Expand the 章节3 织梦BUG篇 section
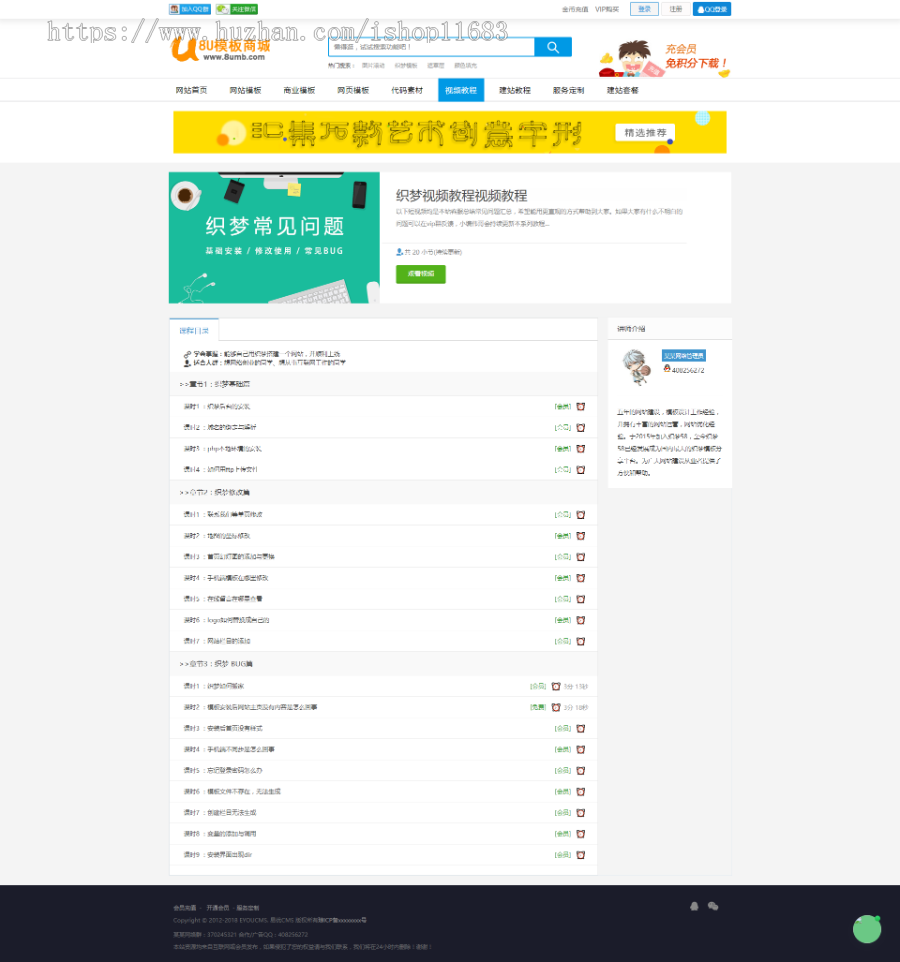This screenshot has width=900, height=962. tap(218, 663)
